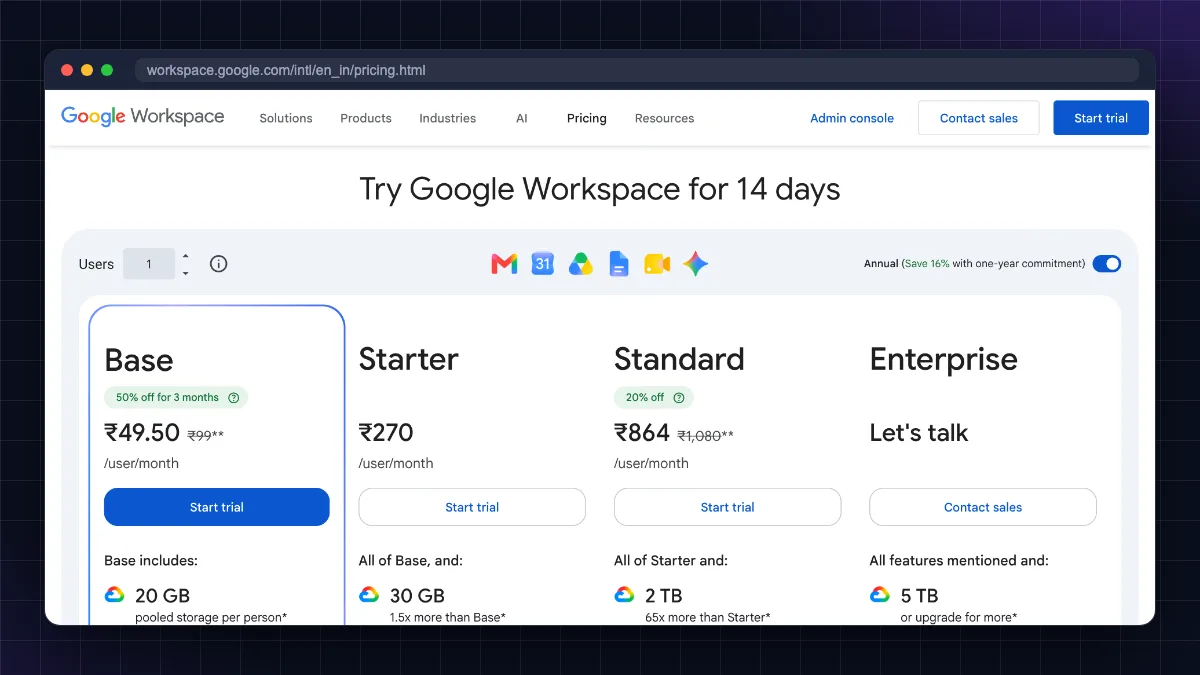
Task: Click the ₹49.50 price text
Action: pos(142,433)
